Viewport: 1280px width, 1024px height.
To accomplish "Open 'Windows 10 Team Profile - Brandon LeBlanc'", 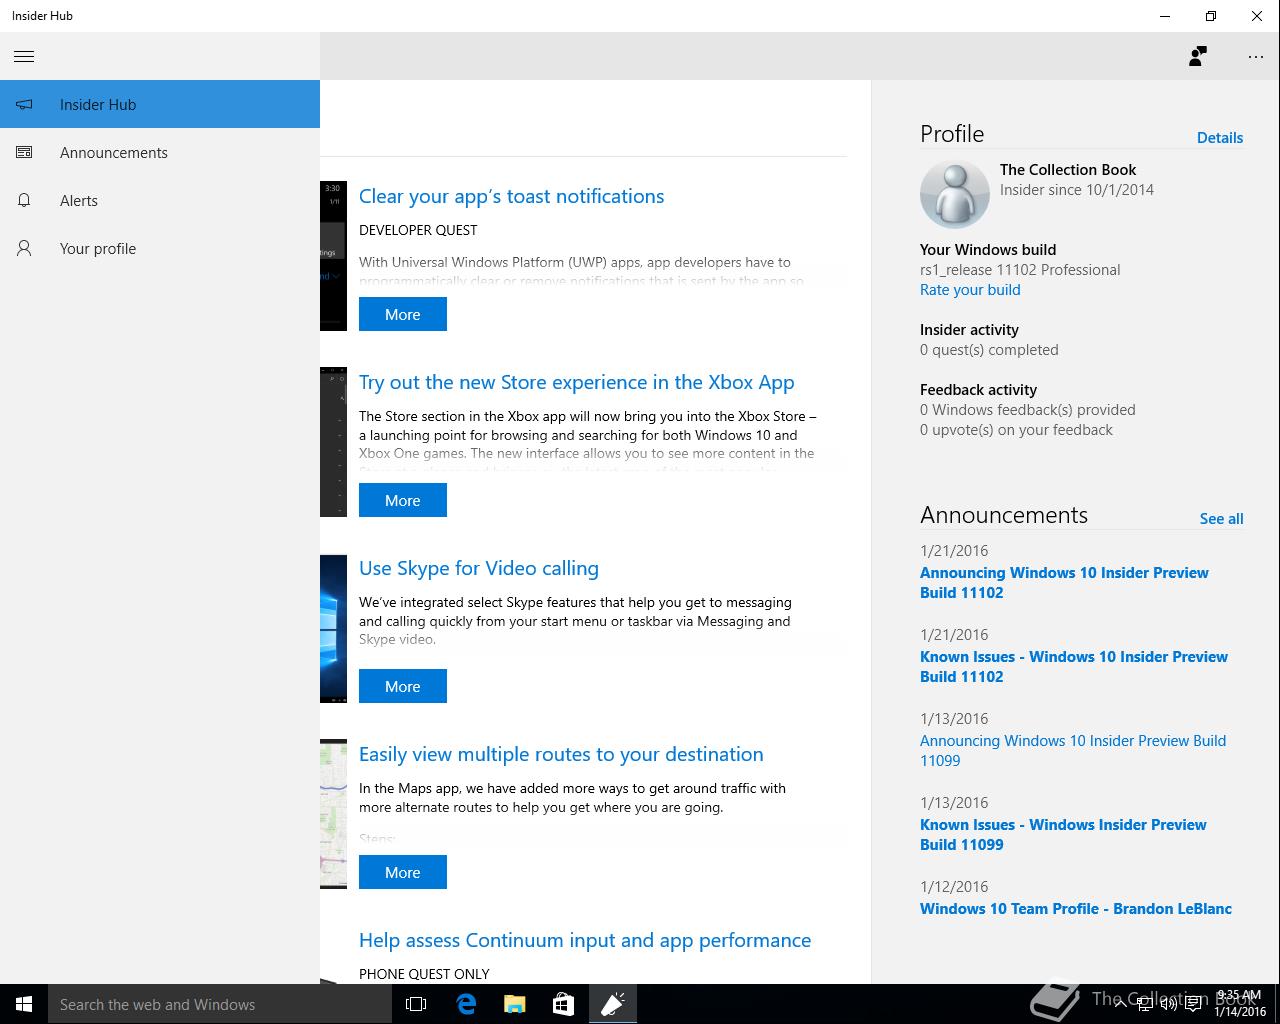I will 1076,909.
